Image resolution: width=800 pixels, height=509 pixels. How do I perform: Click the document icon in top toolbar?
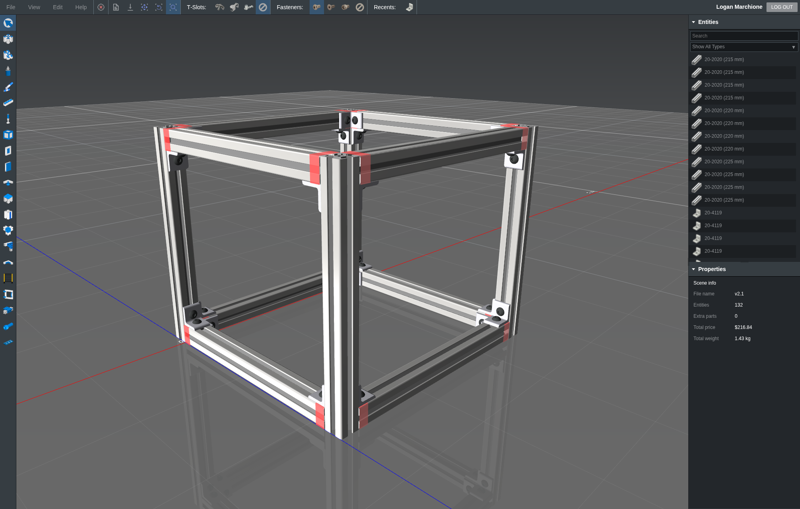[x=116, y=7]
